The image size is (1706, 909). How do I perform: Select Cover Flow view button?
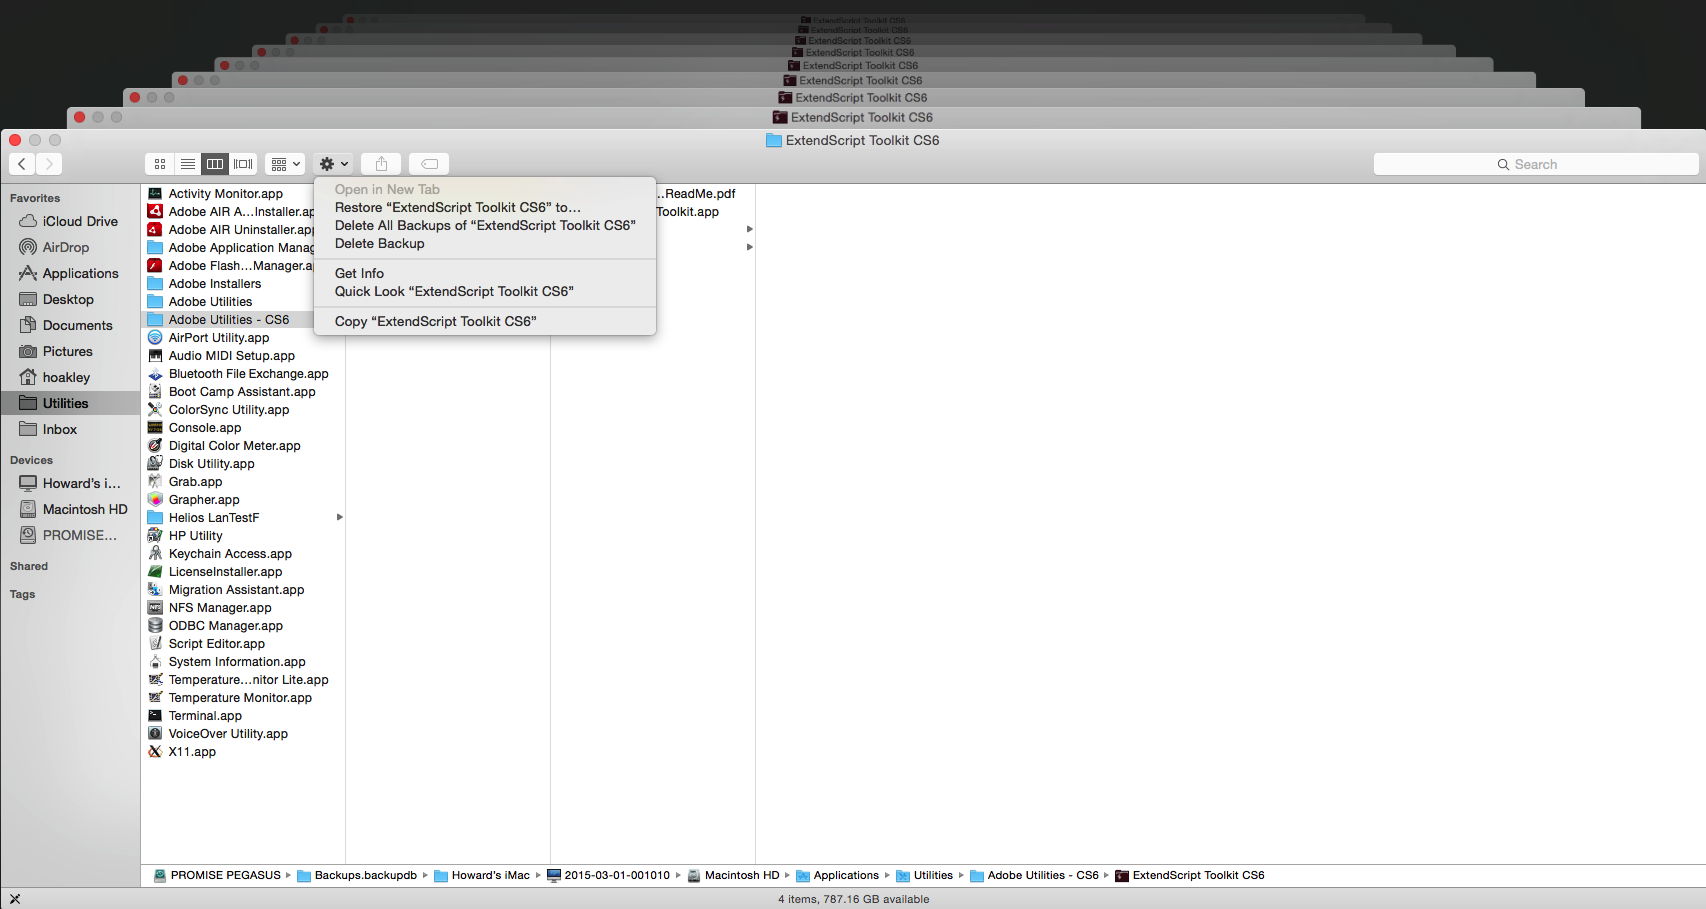click(243, 164)
